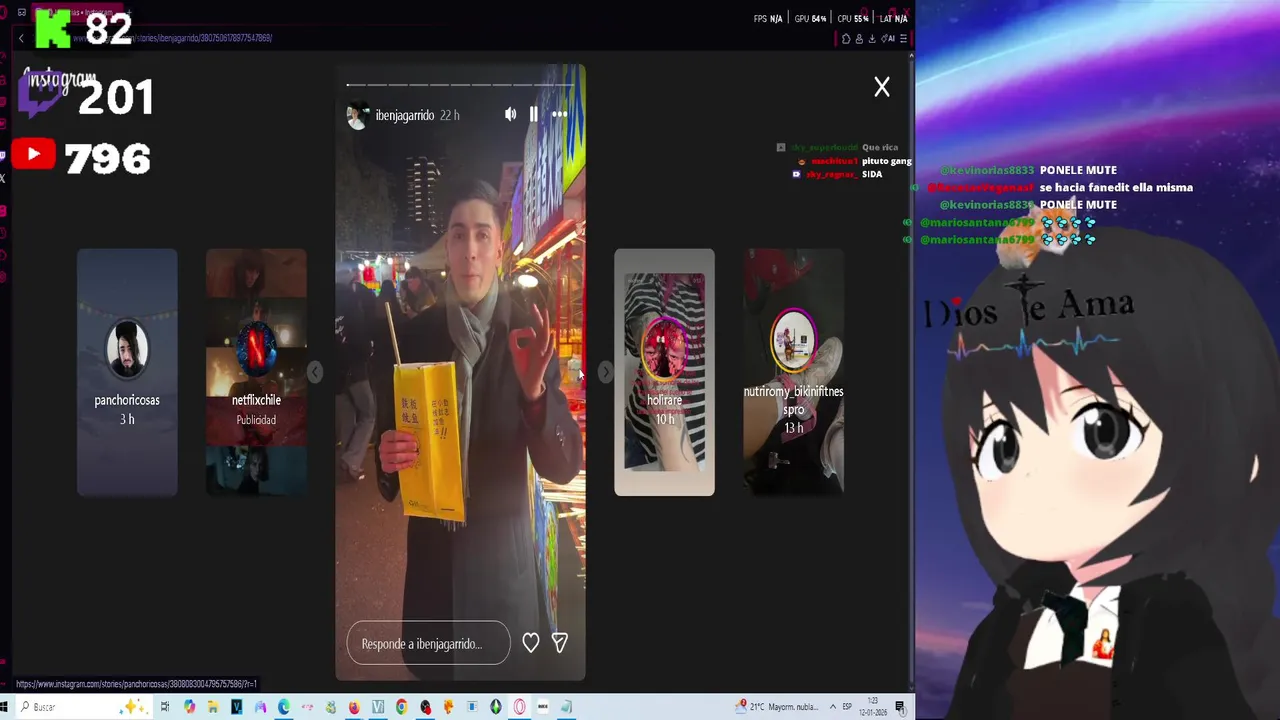Go to the previous story arrow
Screen dimensions: 1280x720
(x=315, y=372)
